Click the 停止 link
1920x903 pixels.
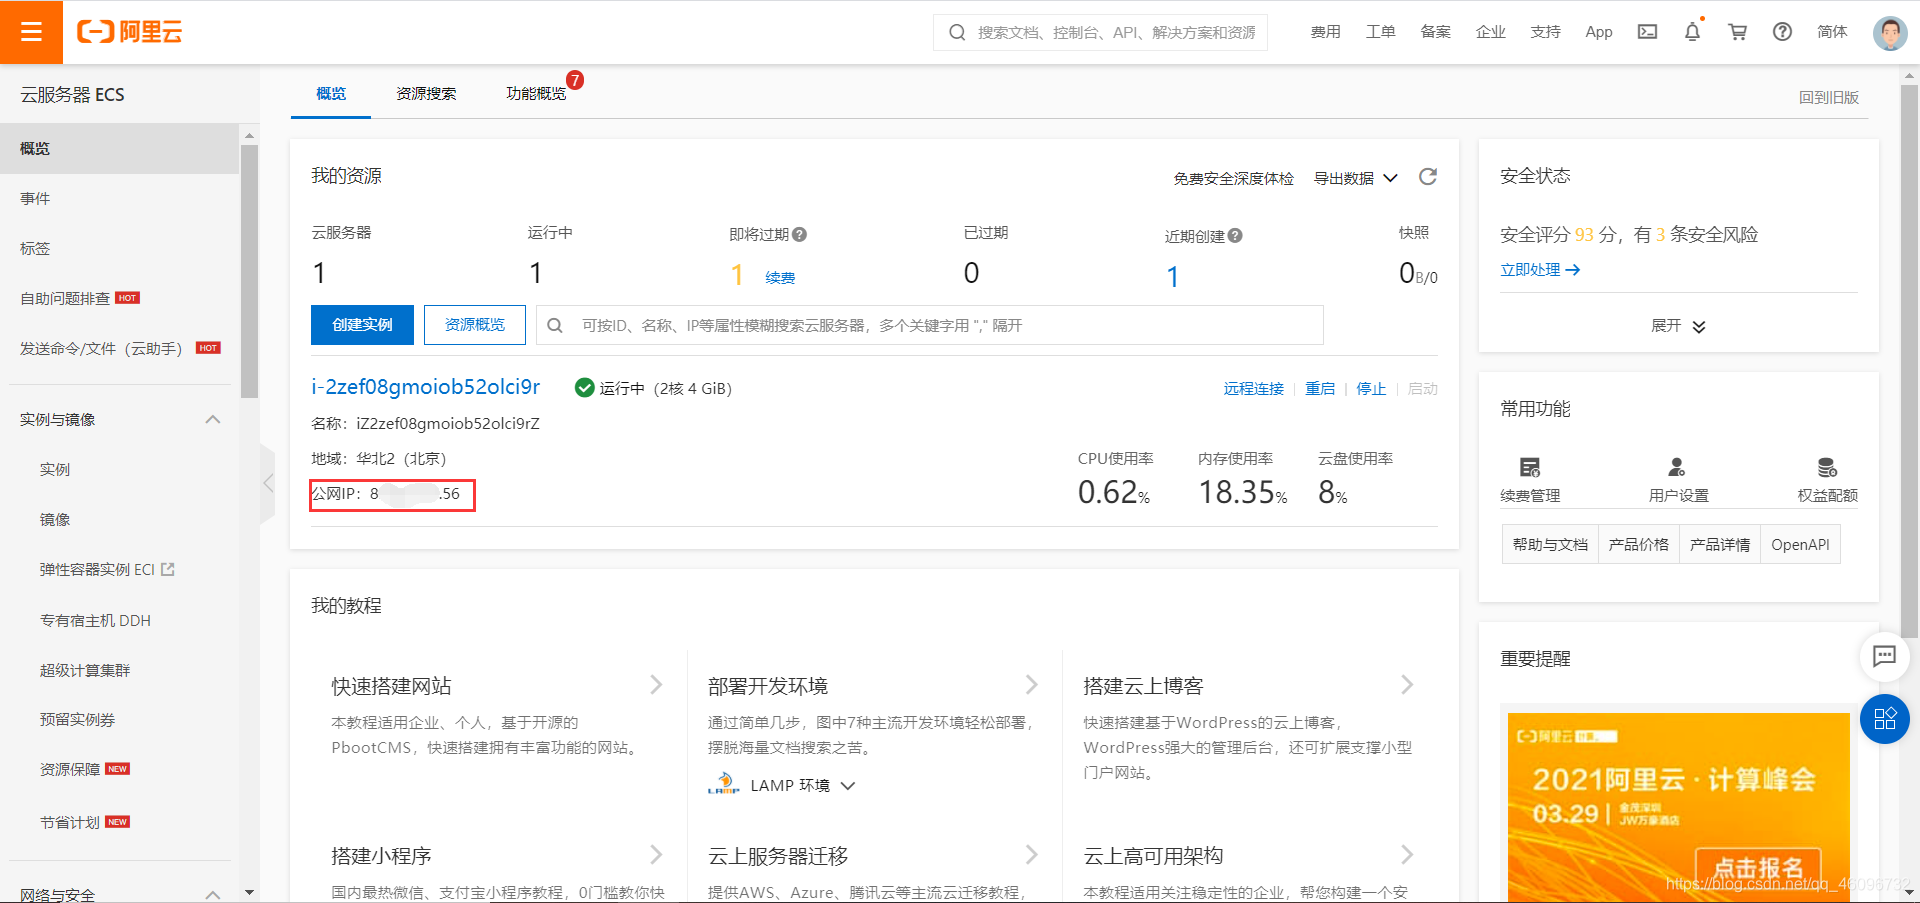(1371, 388)
